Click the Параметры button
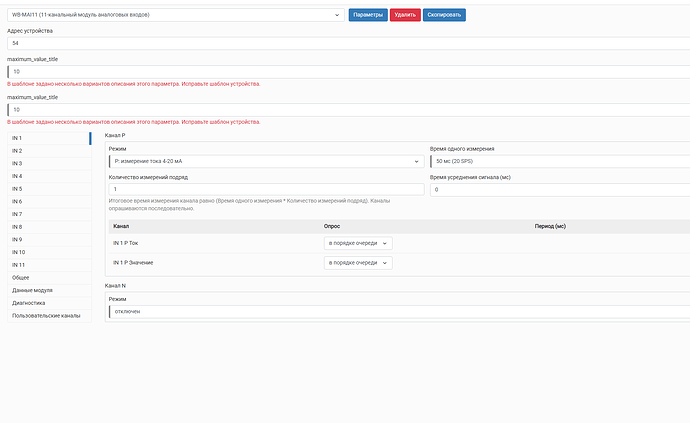The image size is (690, 423). (x=368, y=15)
